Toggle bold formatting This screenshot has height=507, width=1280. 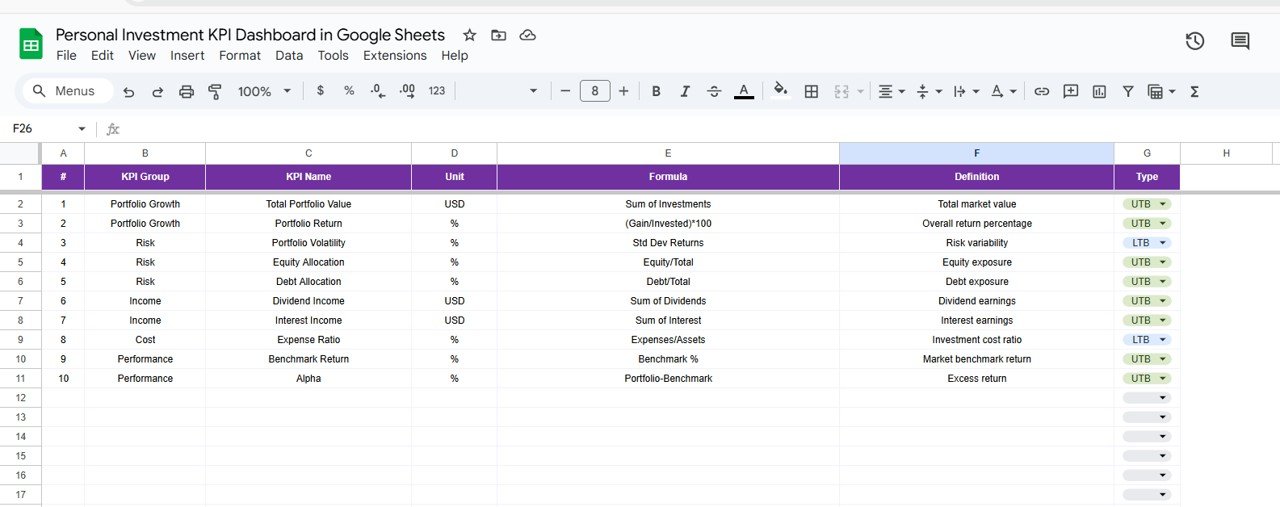point(656,91)
